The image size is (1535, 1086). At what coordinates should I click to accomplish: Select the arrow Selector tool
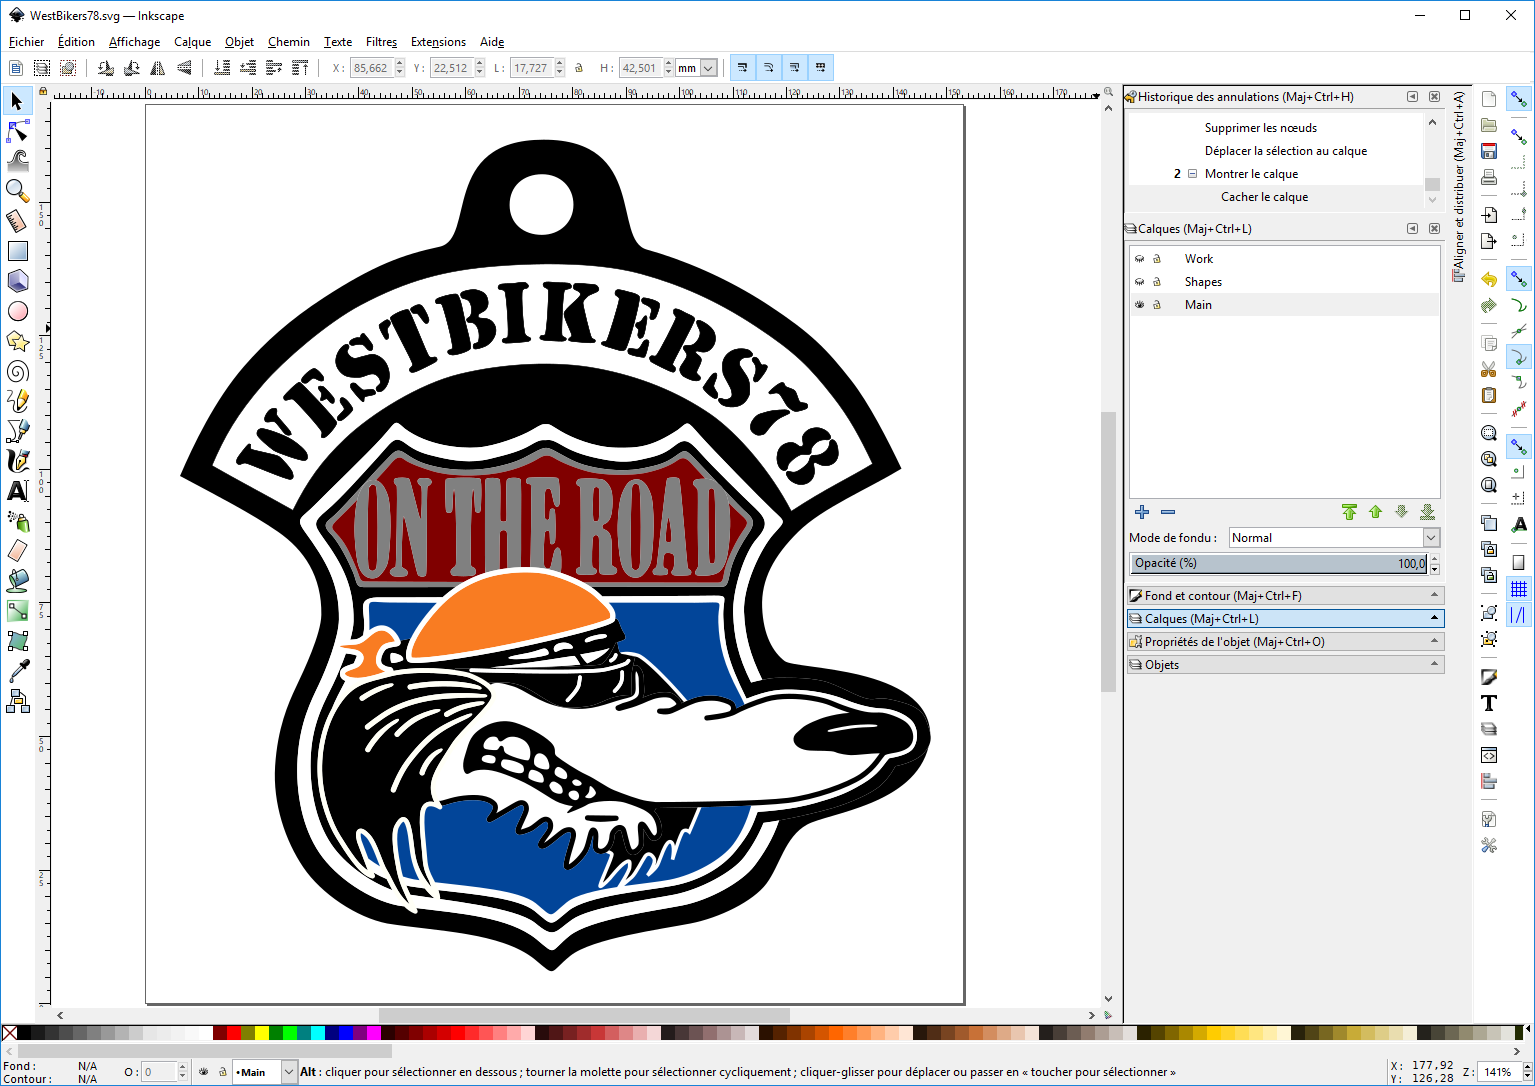click(17, 101)
